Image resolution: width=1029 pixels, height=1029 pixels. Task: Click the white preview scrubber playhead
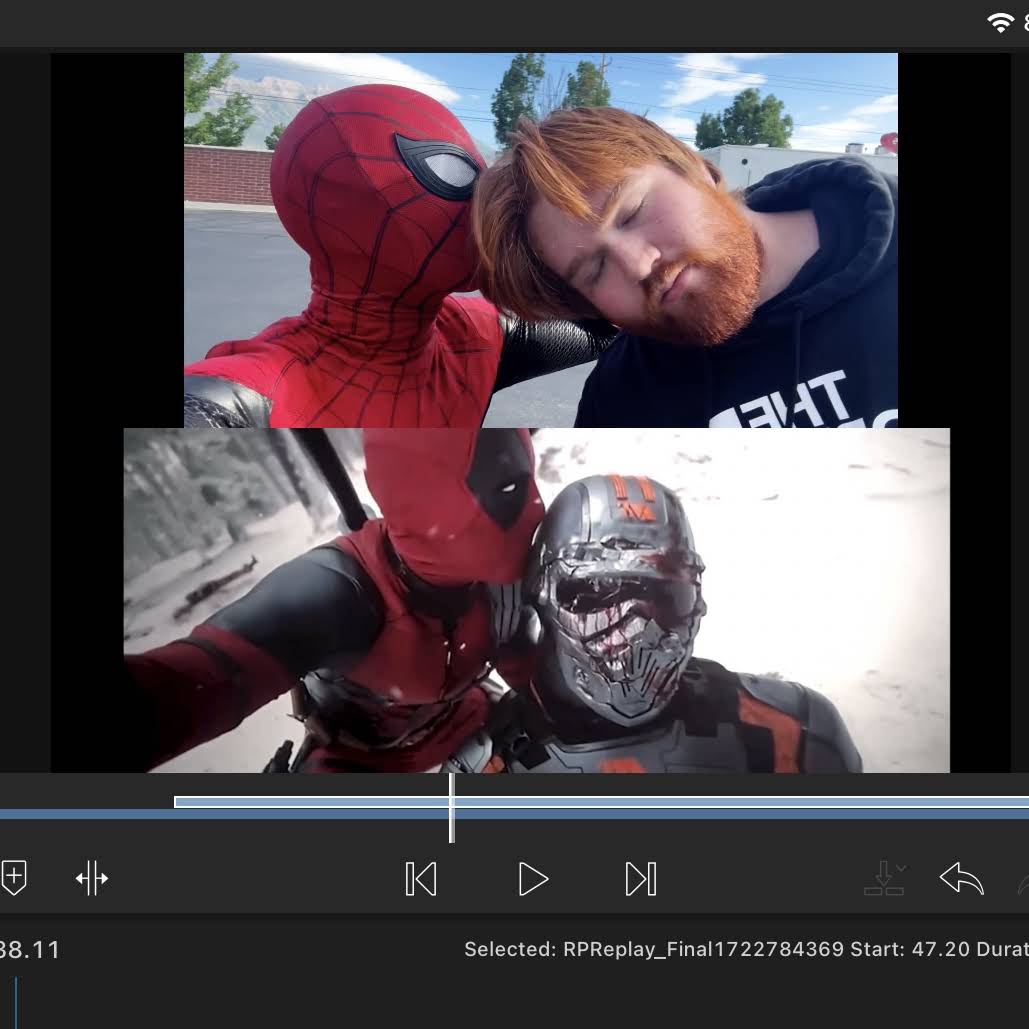tap(452, 808)
